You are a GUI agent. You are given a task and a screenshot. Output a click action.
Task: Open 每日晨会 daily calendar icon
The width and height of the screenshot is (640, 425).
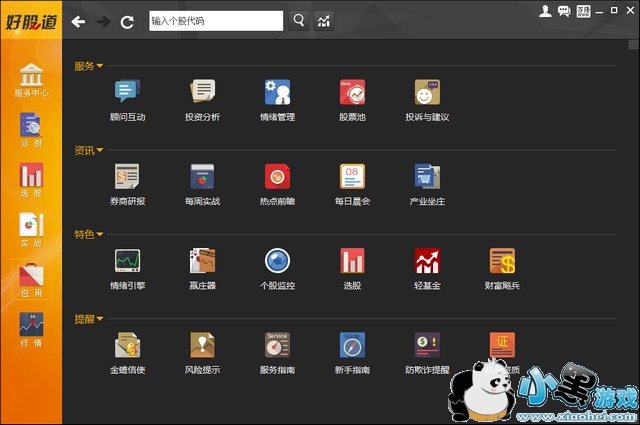pyautogui.click(x=352, y=177)
